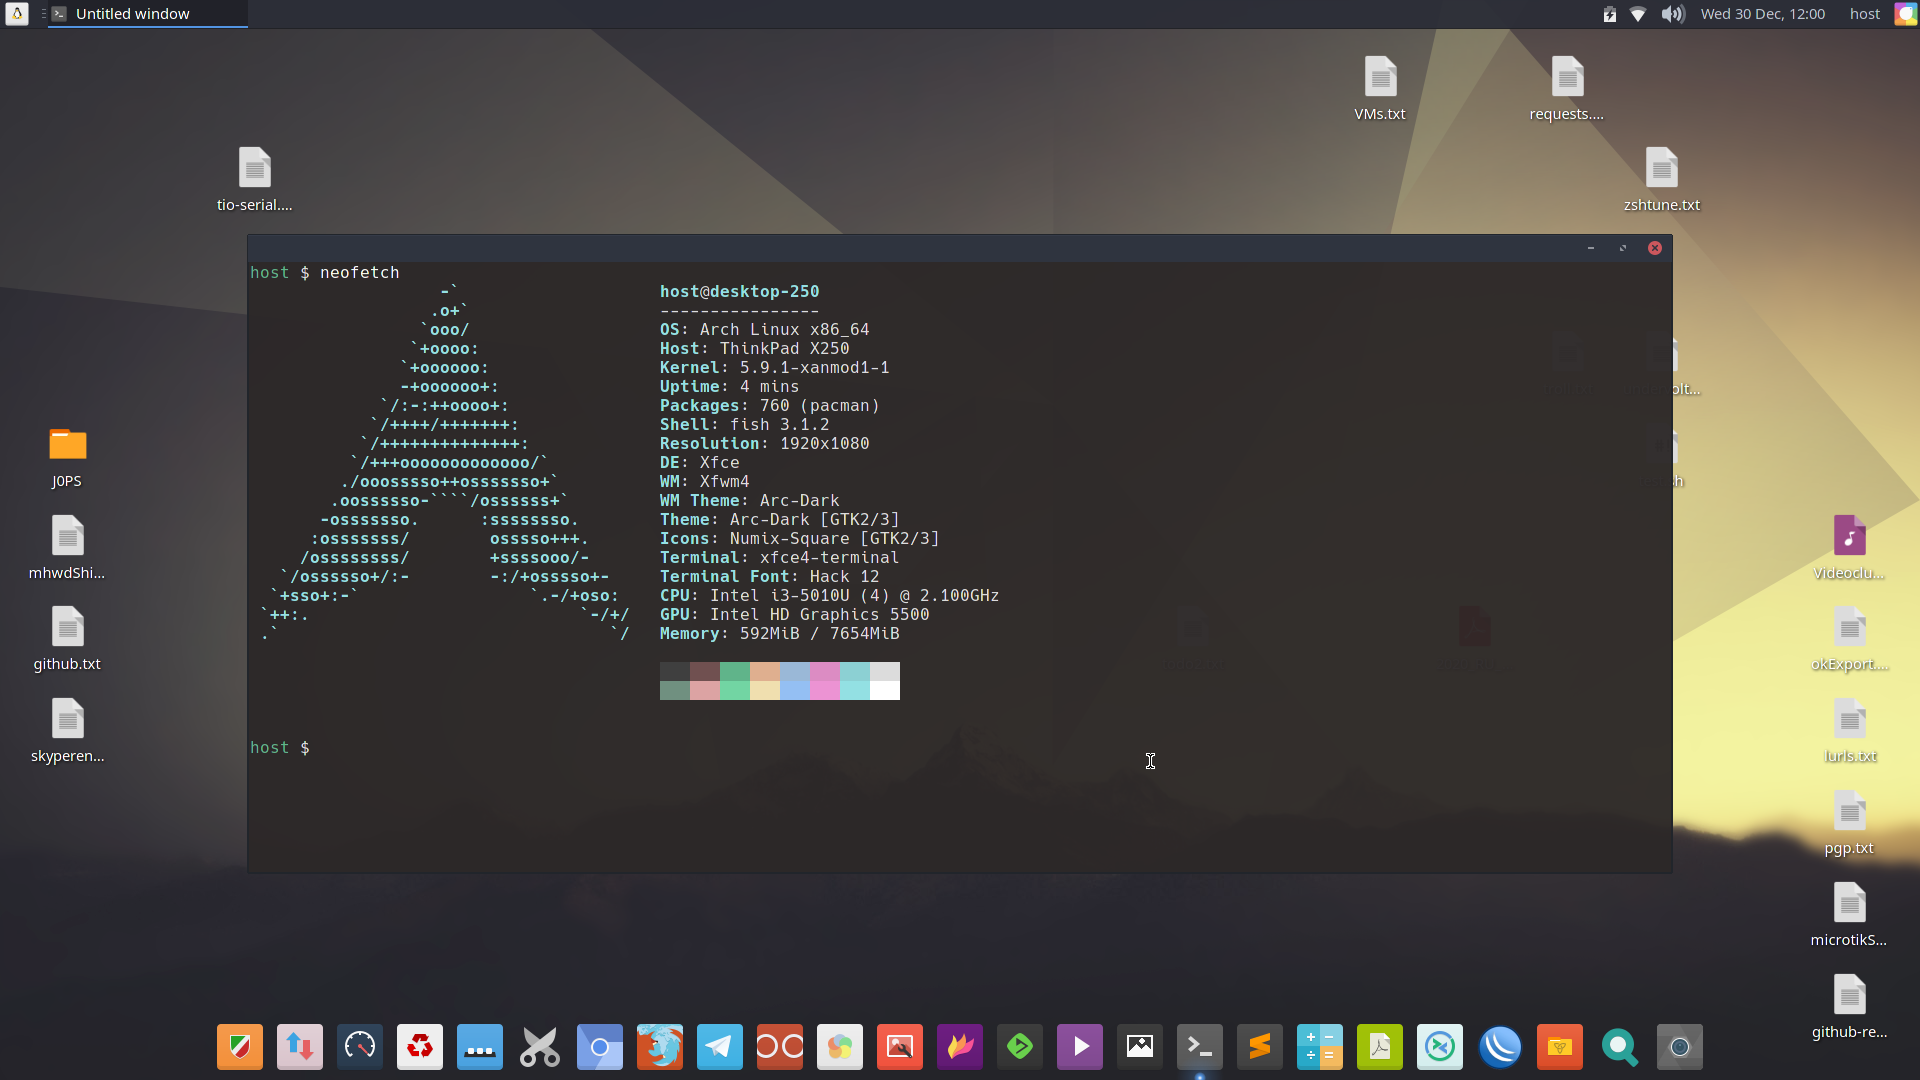Open the red recycle icon app in dock
1920x1080 pixels.
tap(420, 1047)
